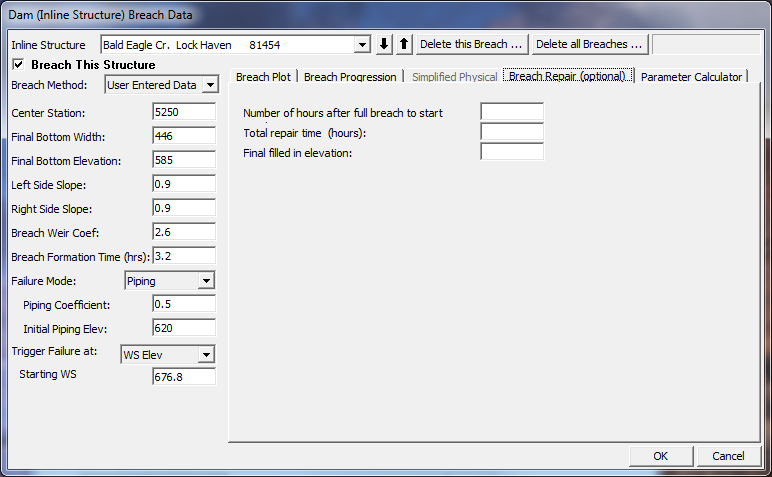772x477 pixels.
Task: Select the Final filled in elevation field
Action: [511, 152]
